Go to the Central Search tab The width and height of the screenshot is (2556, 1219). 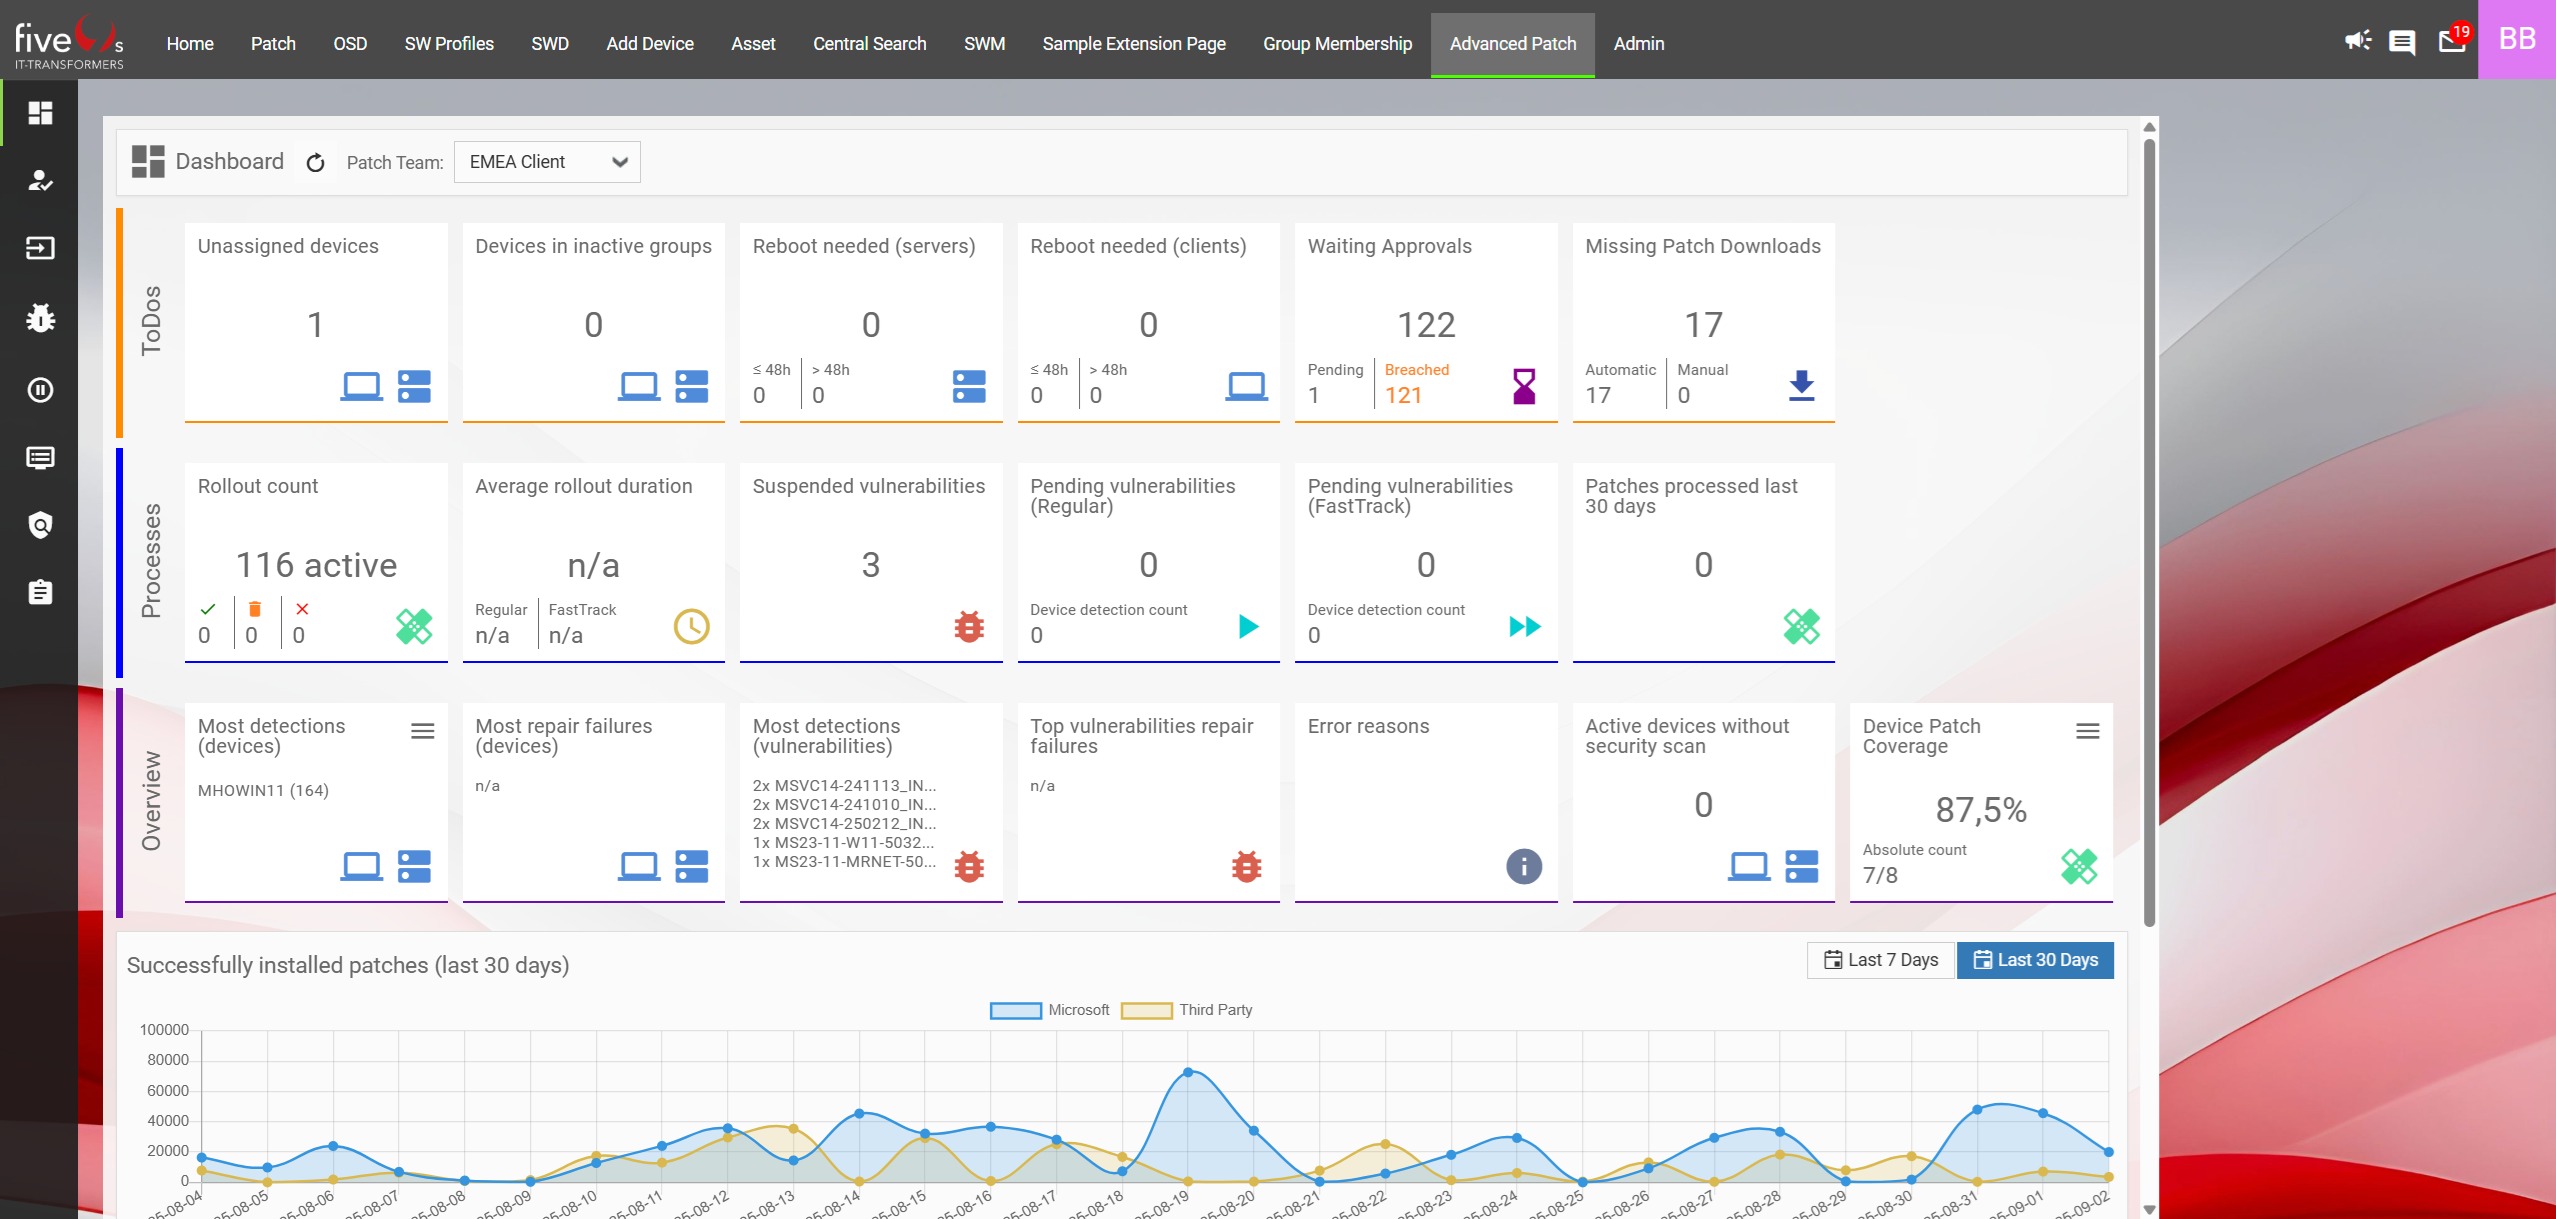(869, 44)
